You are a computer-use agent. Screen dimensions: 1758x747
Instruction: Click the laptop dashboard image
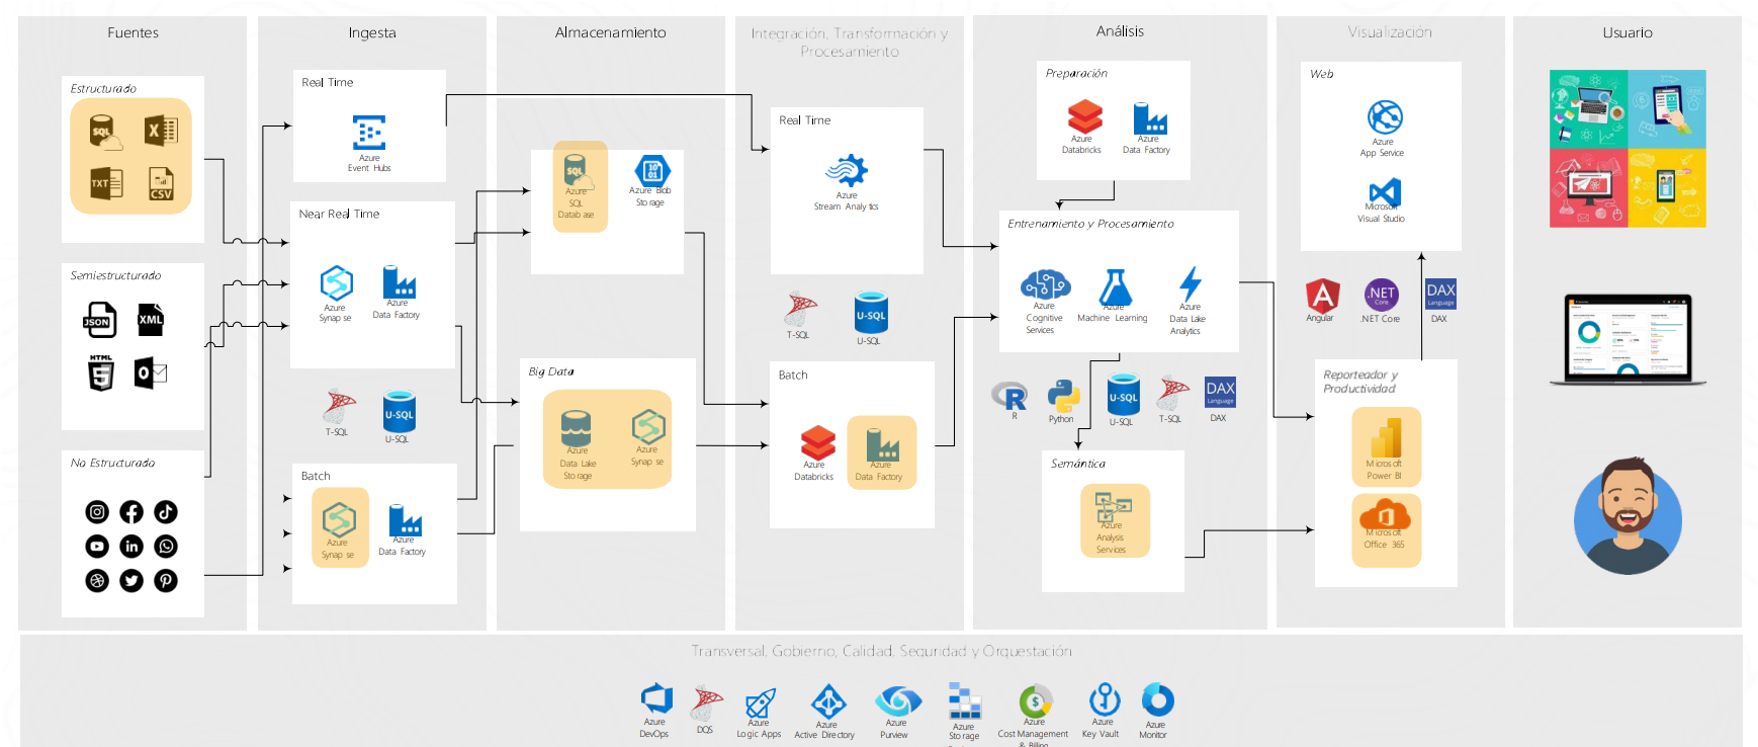[1627, 338]
